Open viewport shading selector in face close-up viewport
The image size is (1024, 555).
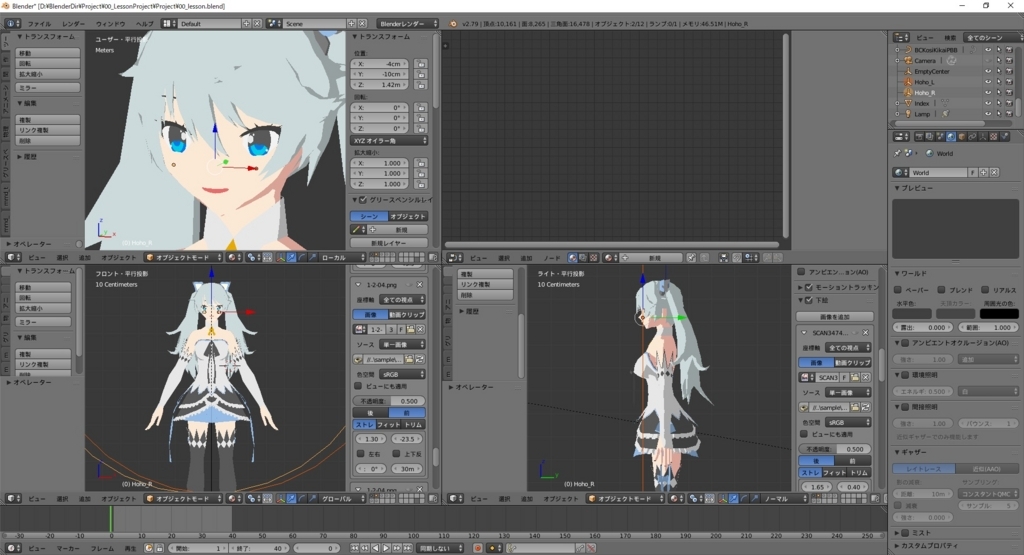tap(232, 257)
